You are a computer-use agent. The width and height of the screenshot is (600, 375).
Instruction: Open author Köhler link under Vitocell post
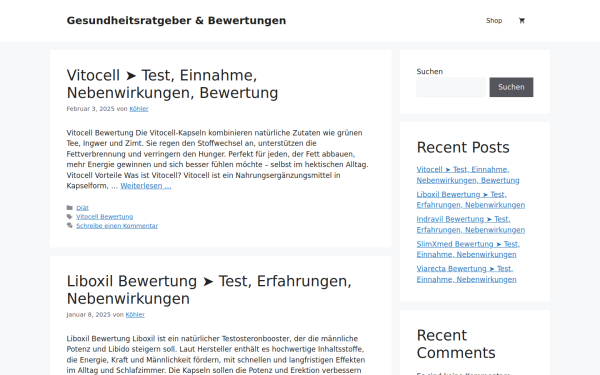click(139, 109)
